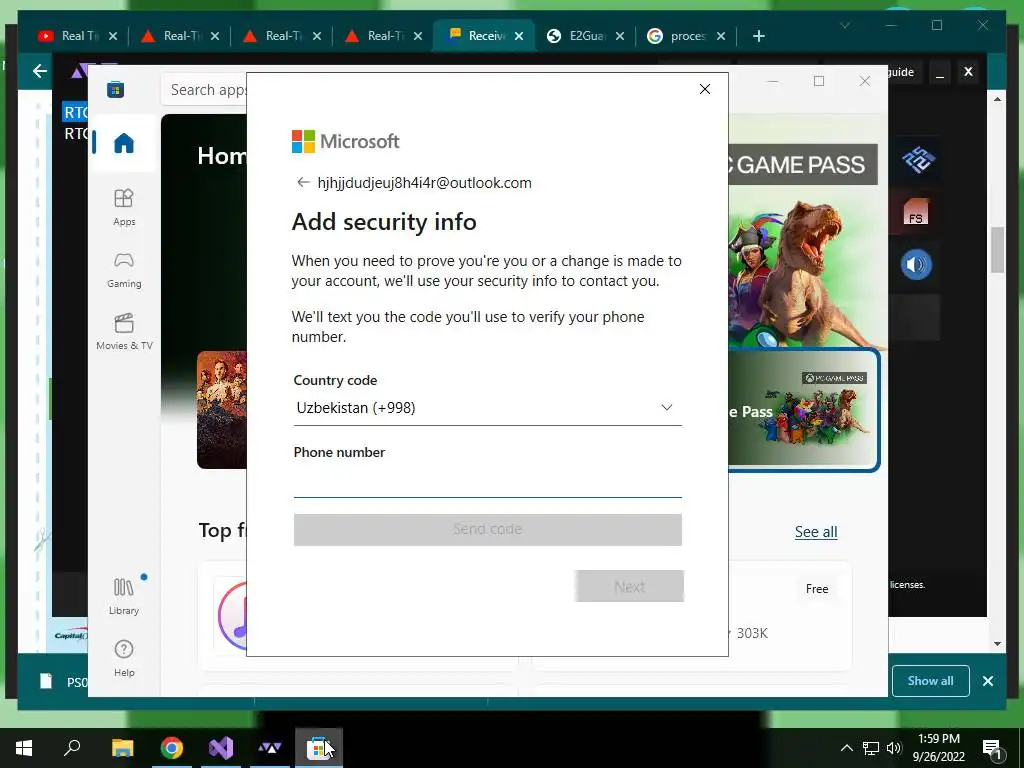Click Show all in downloads bar

click(930, 680)
